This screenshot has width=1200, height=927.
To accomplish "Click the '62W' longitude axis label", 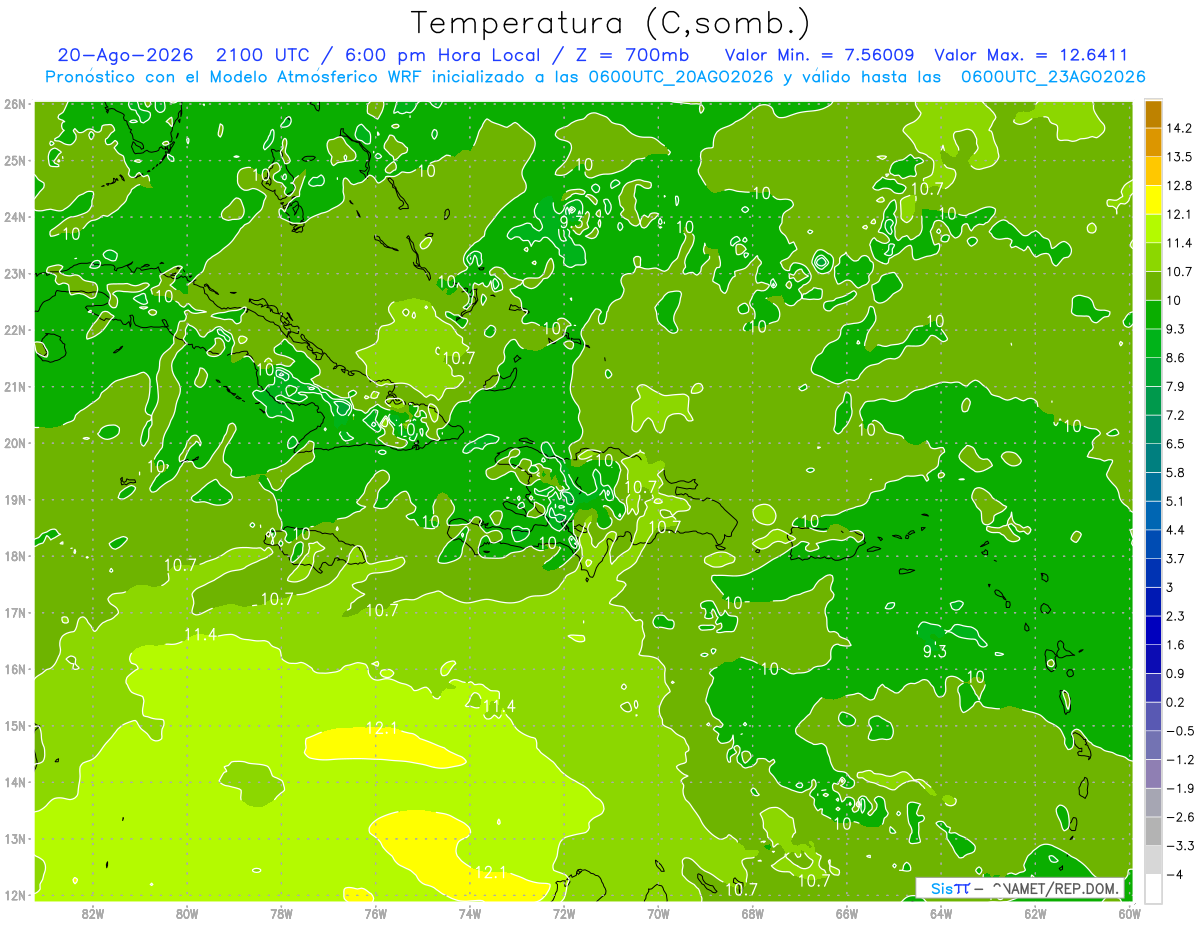I will (1035, 914).
